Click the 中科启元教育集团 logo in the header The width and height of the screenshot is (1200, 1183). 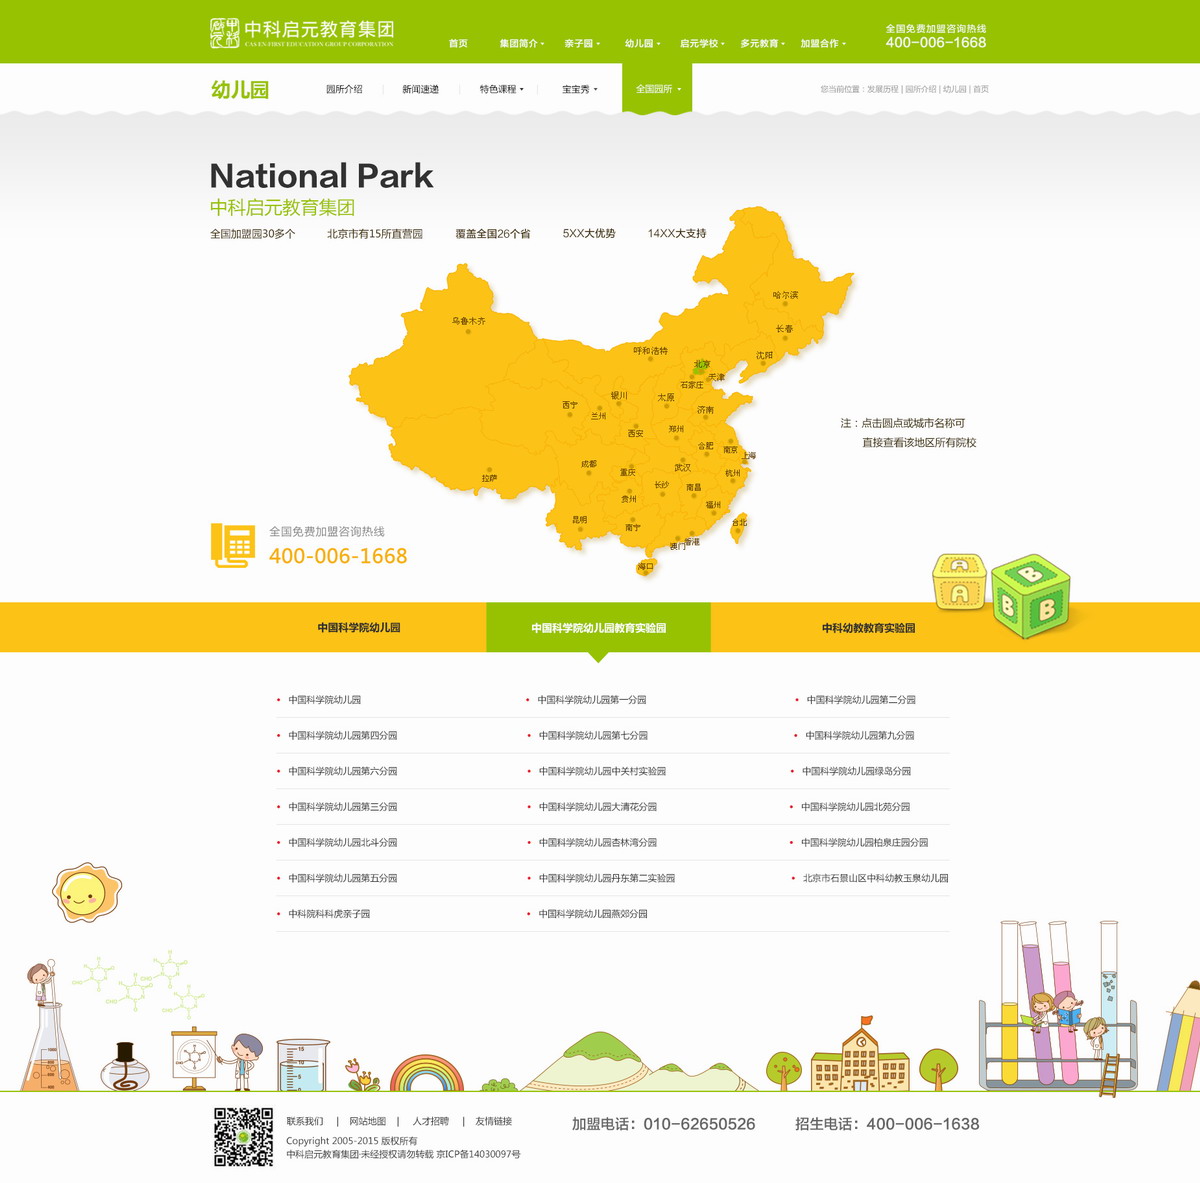coord(301,32)
